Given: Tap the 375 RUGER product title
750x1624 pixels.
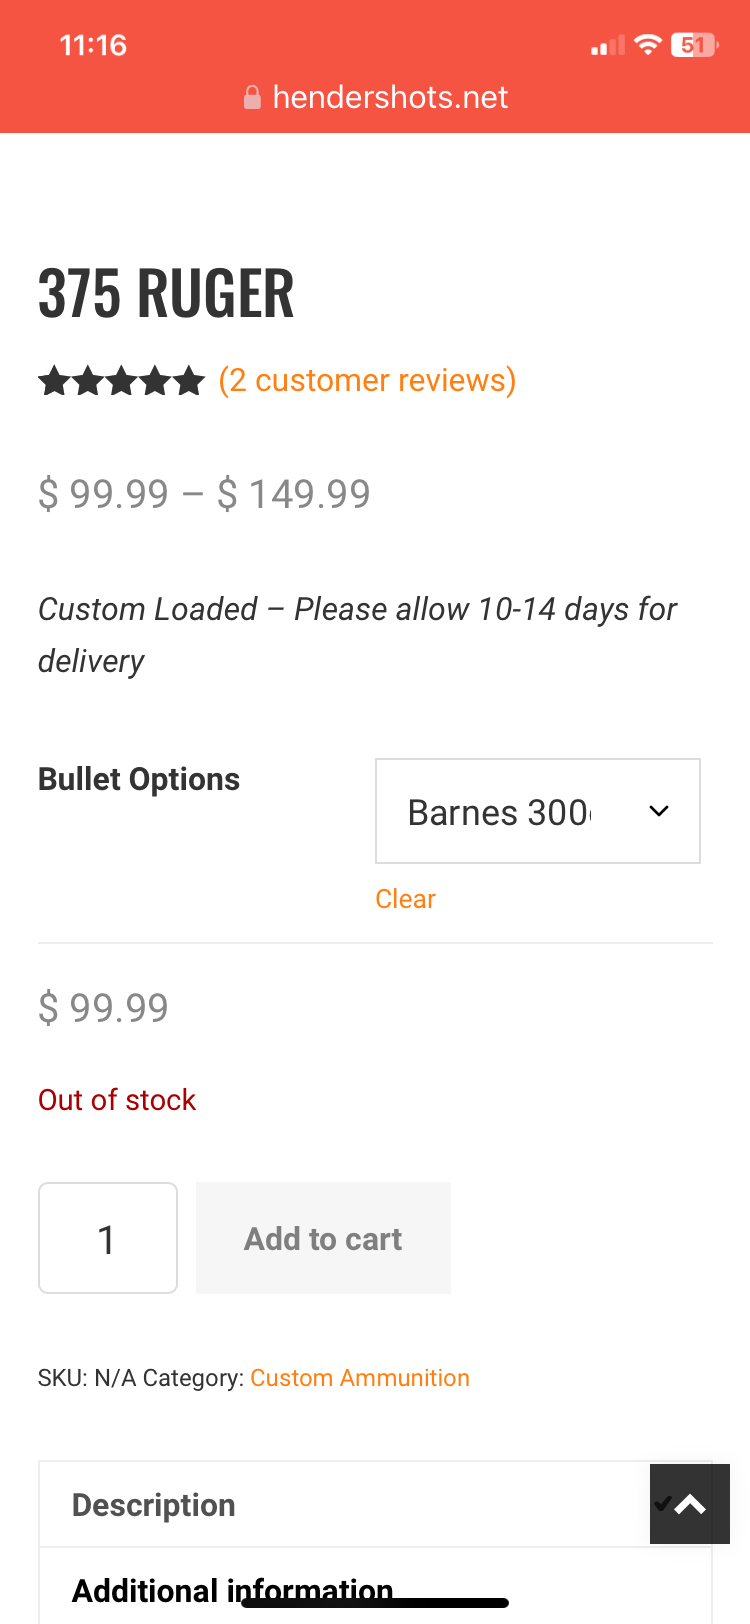Looking at the screenshot, I should tap(166, 293).
